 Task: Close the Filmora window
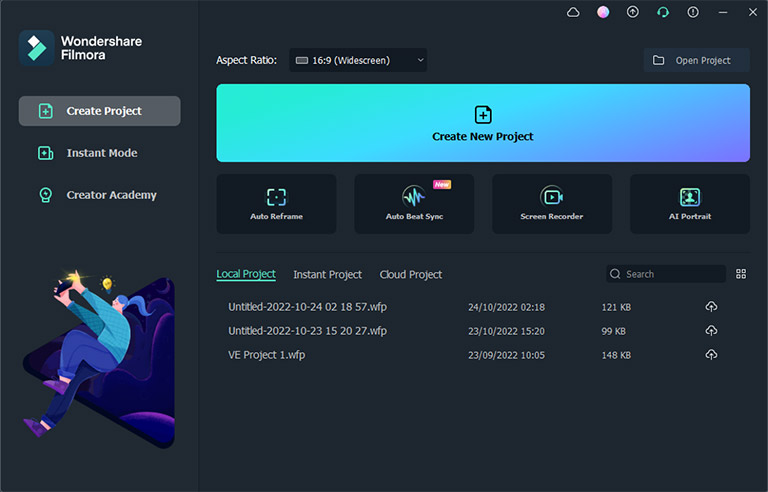[753, 12]
